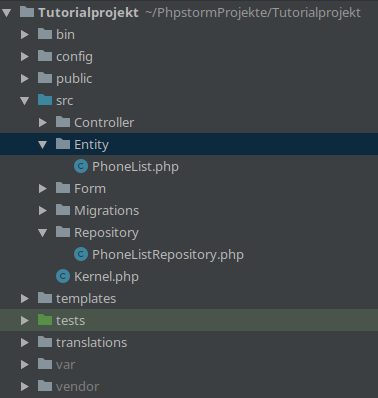Collapse the src folder arrow

pos(25,101)
